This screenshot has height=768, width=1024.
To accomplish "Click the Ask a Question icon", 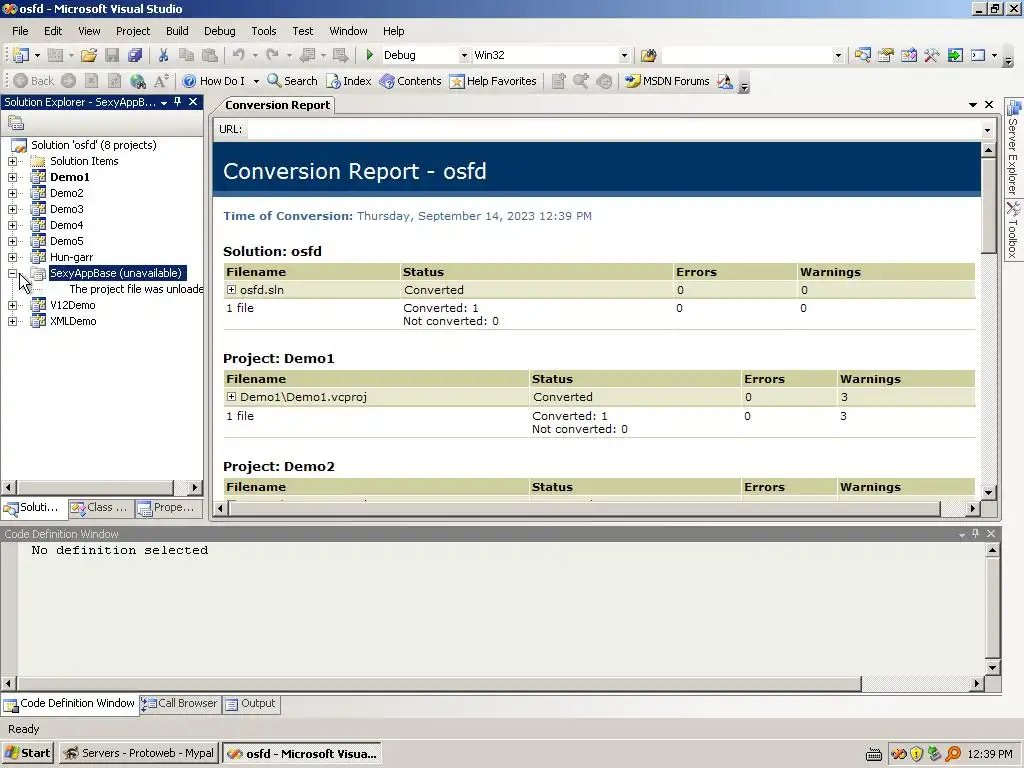I will (725, 81).
